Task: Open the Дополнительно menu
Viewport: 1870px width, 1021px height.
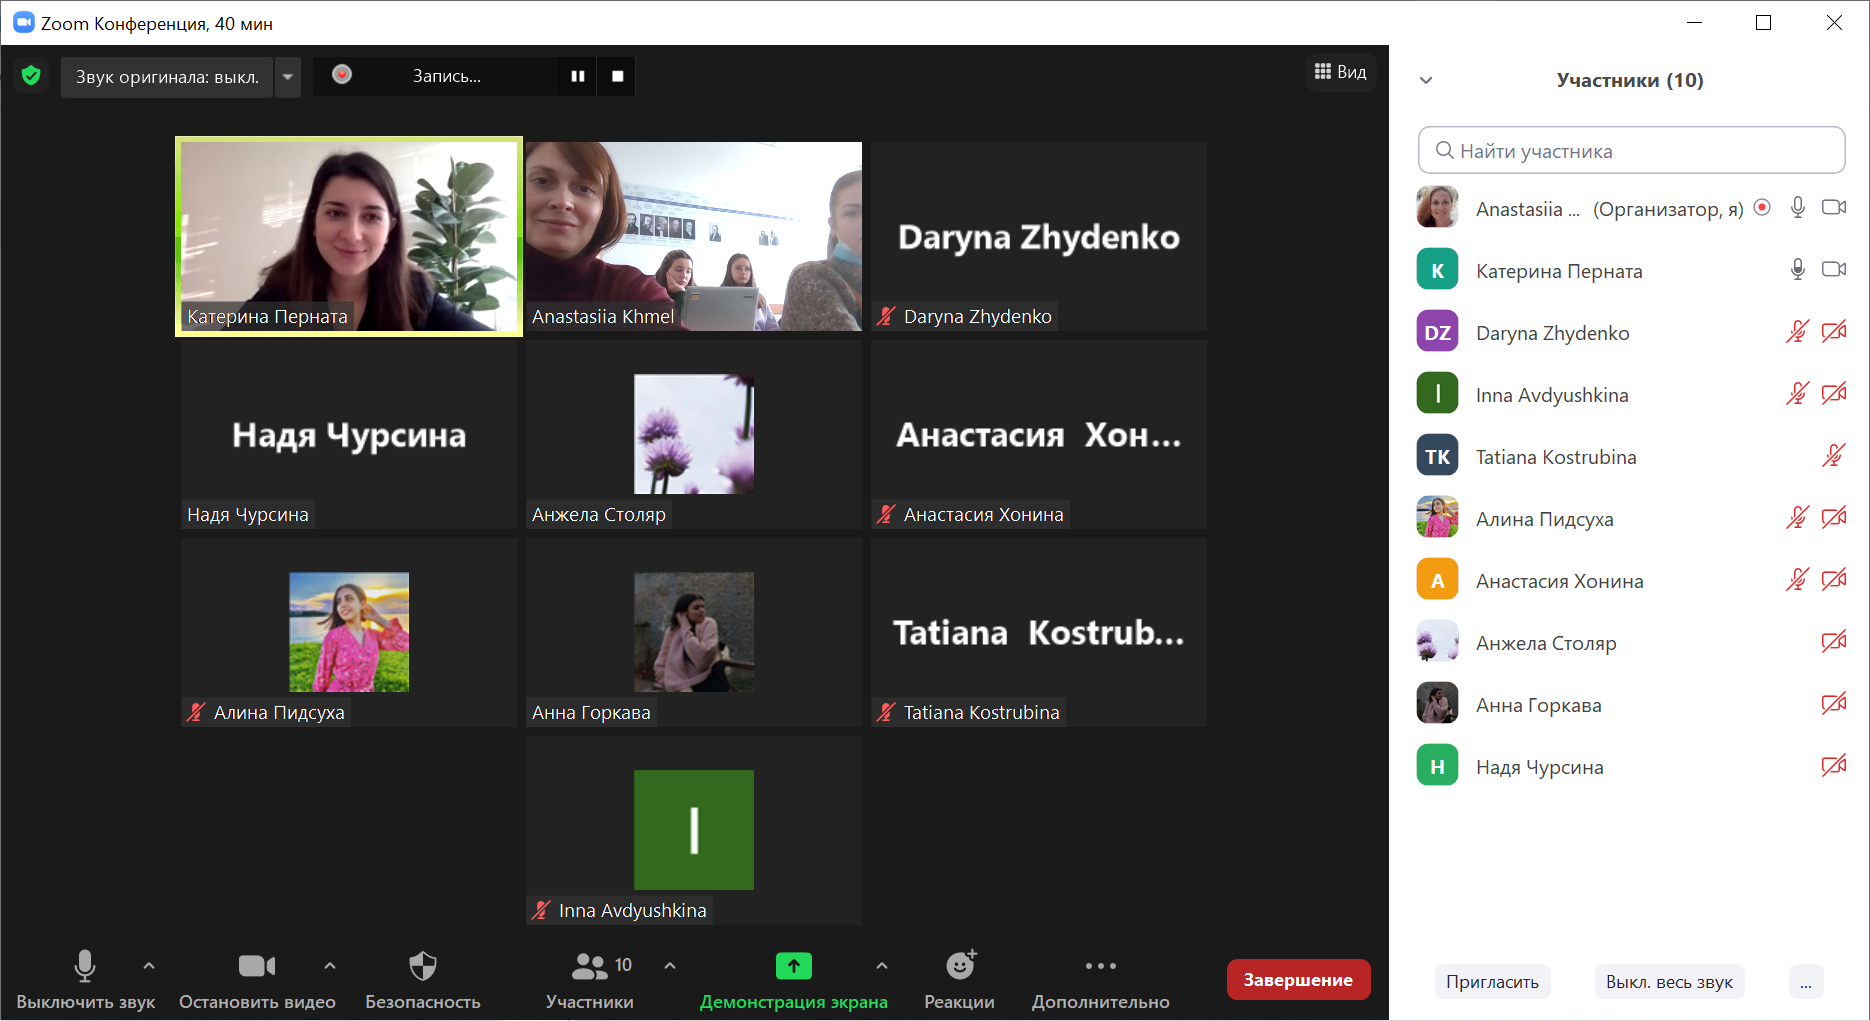Action: tap(1100, 980)
